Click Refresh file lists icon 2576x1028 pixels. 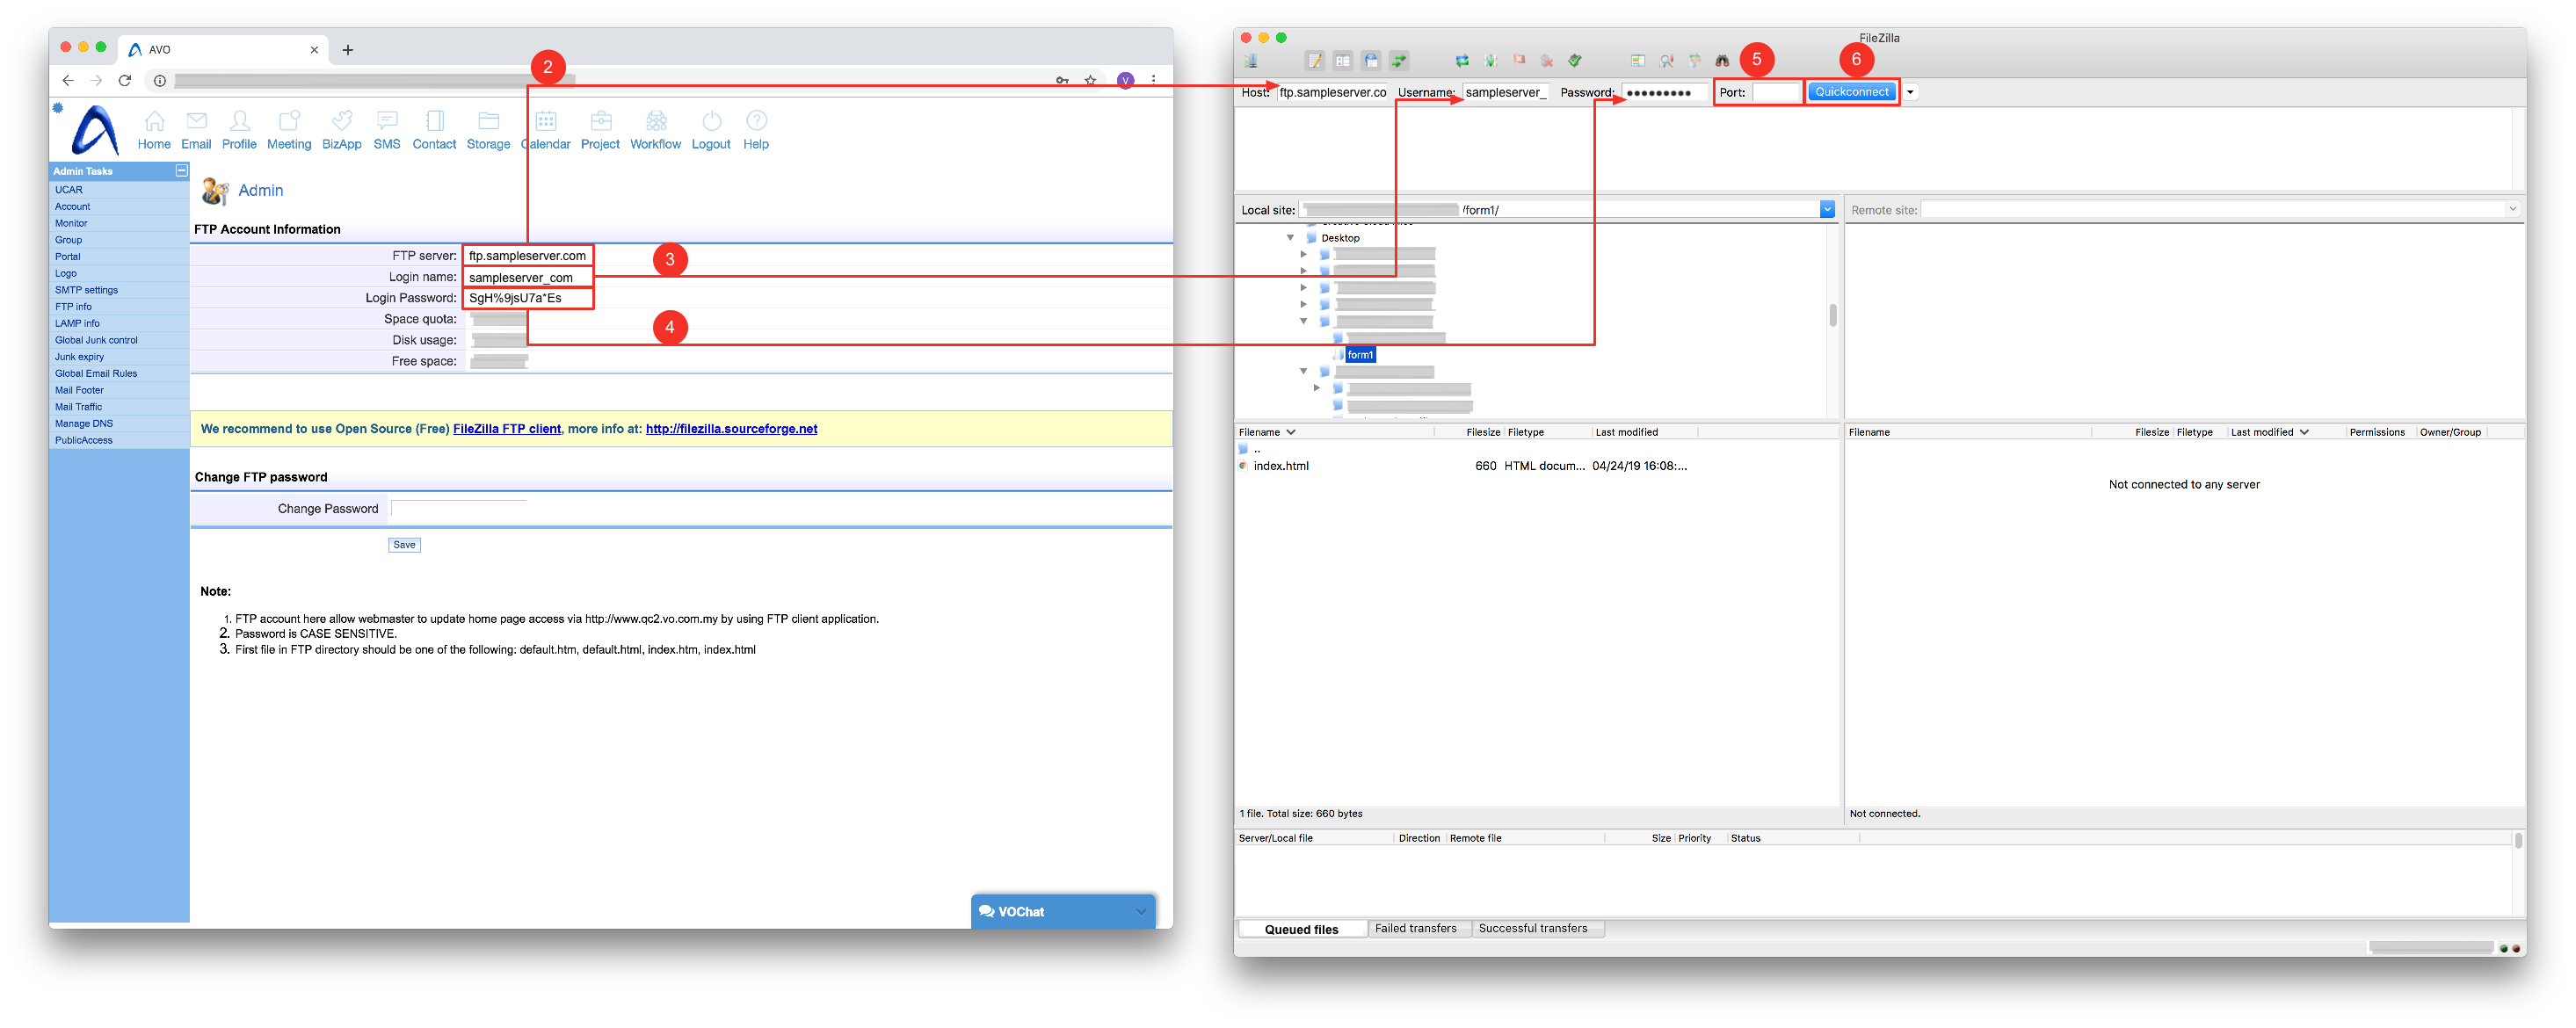tap(1462, 61)
